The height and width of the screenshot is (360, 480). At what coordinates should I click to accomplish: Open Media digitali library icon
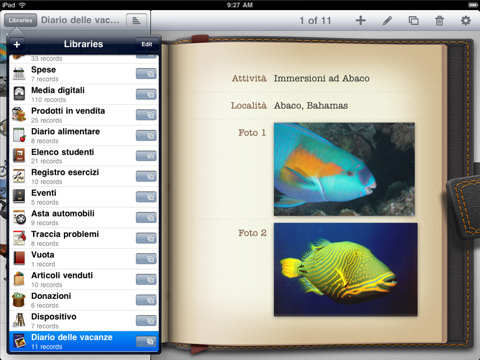(19, 94)
